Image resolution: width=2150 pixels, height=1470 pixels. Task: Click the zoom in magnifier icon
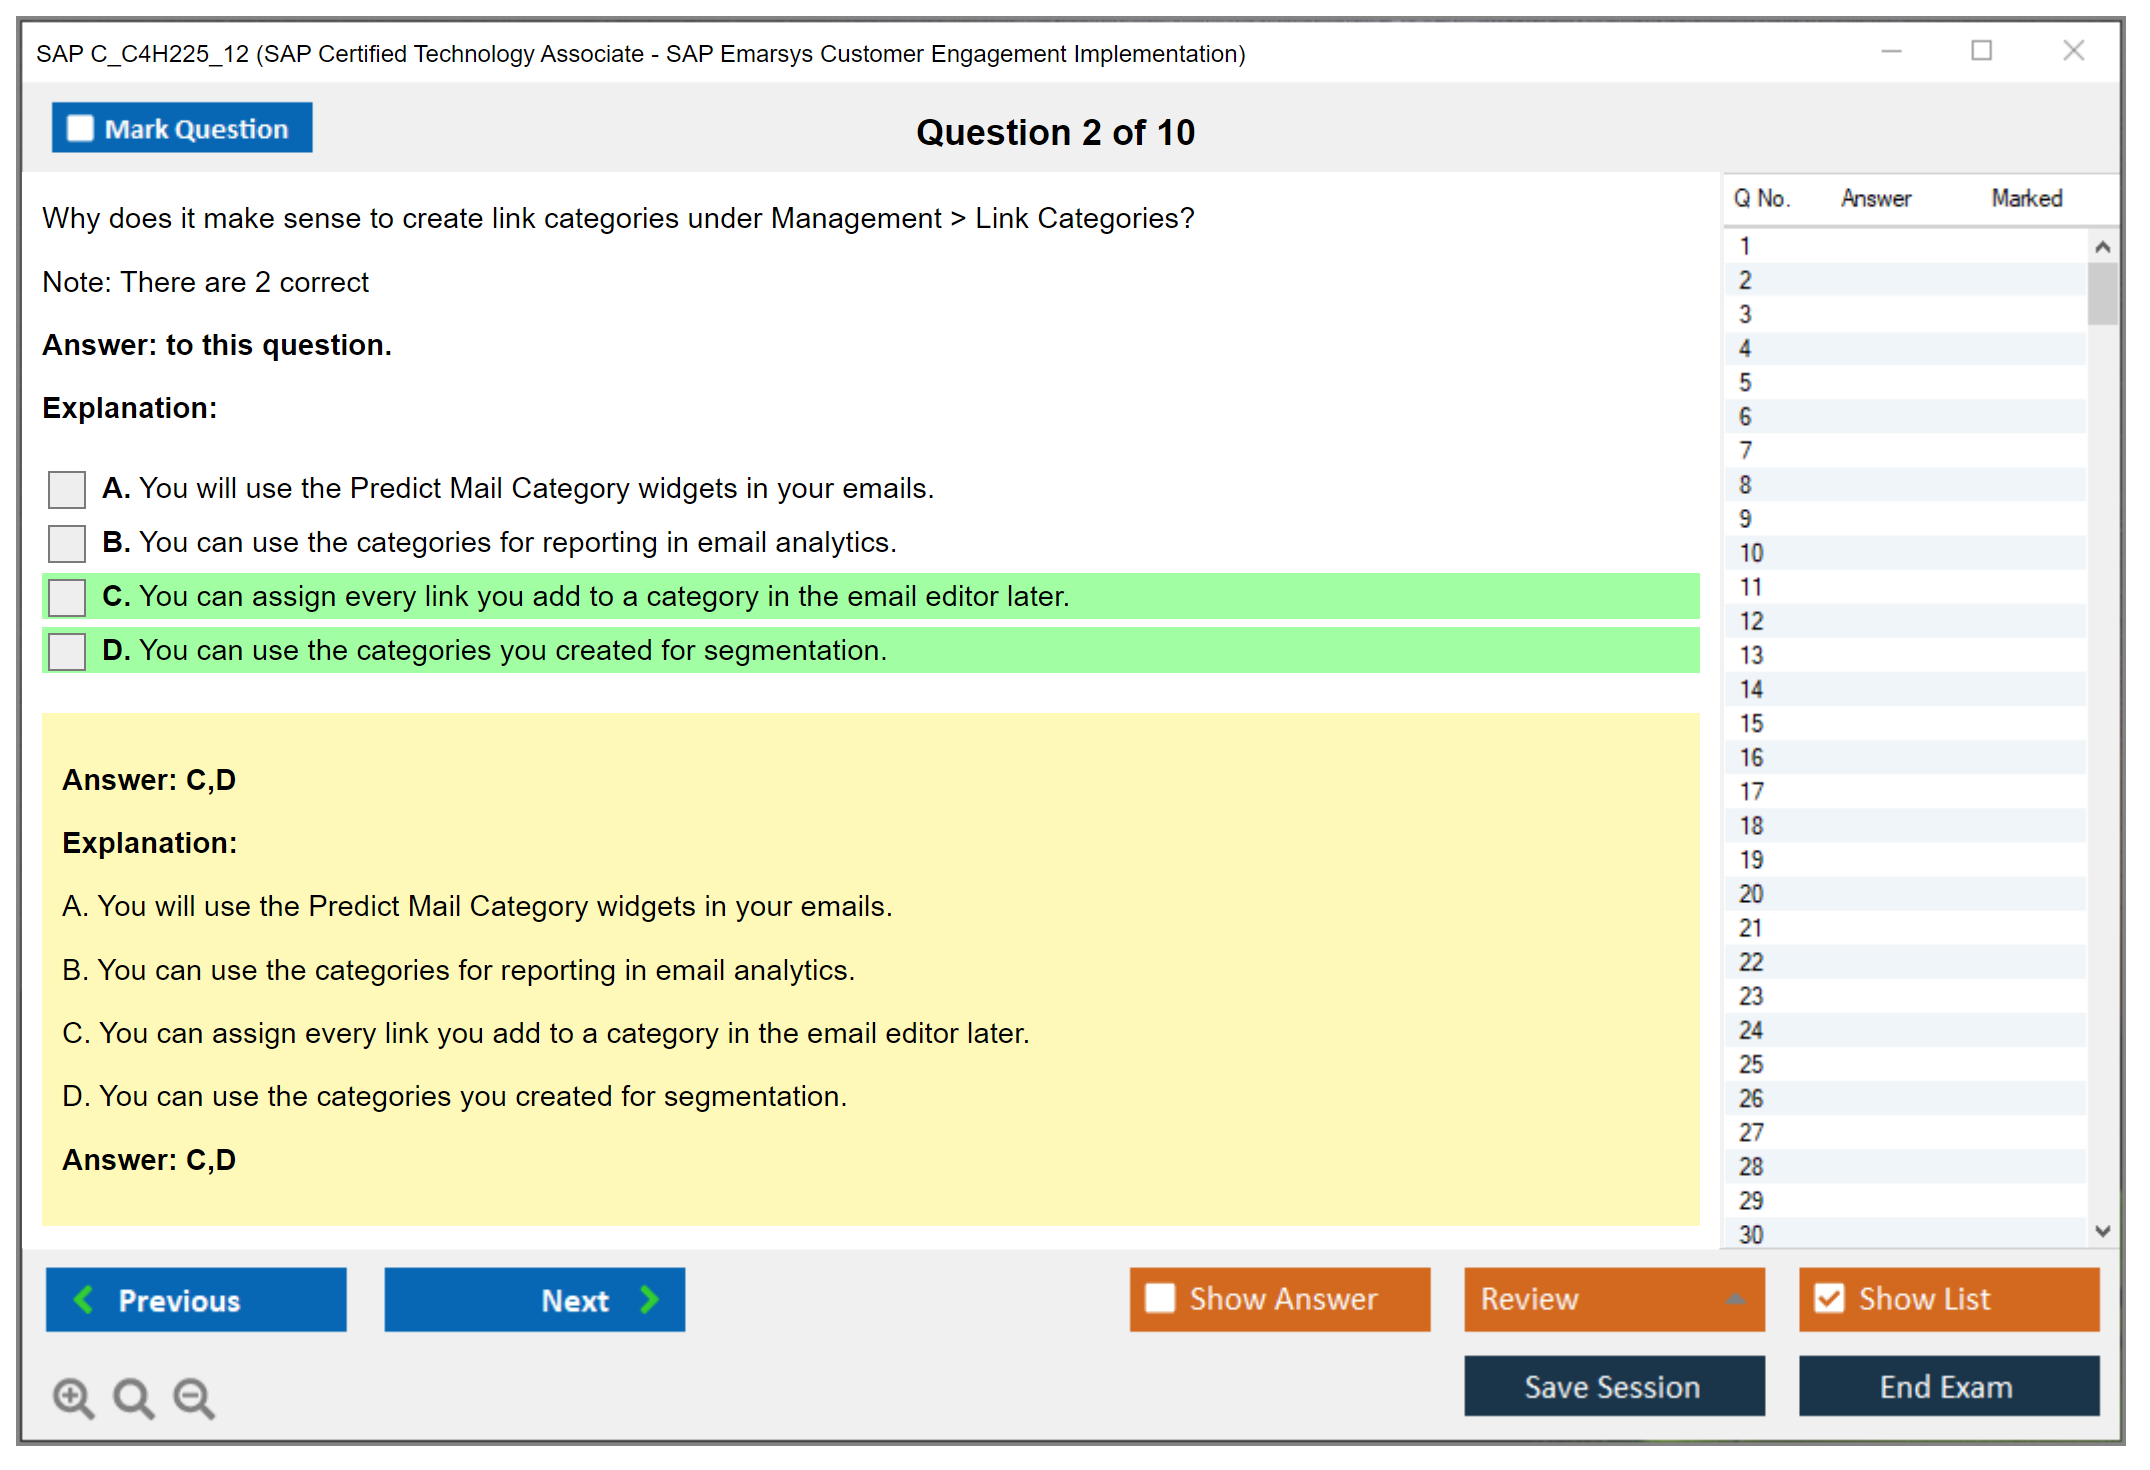pos(73,1398)
